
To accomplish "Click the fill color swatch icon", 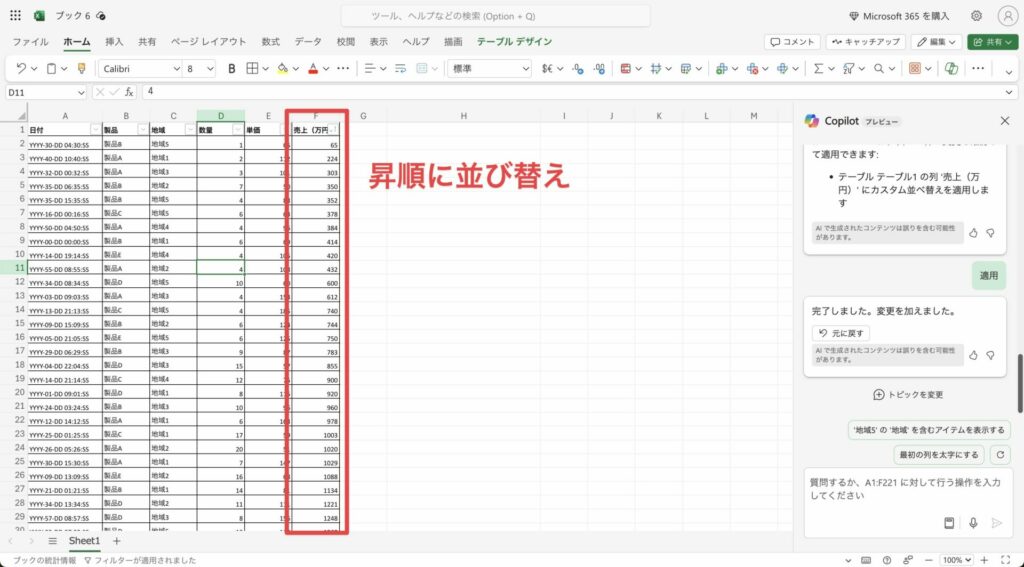I will point(282,69).
